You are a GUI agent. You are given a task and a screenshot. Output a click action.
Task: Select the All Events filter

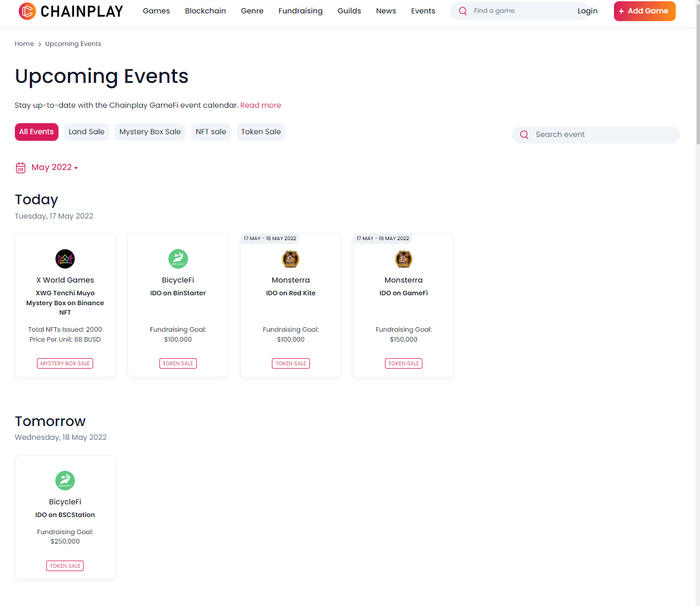coord(36,132)
